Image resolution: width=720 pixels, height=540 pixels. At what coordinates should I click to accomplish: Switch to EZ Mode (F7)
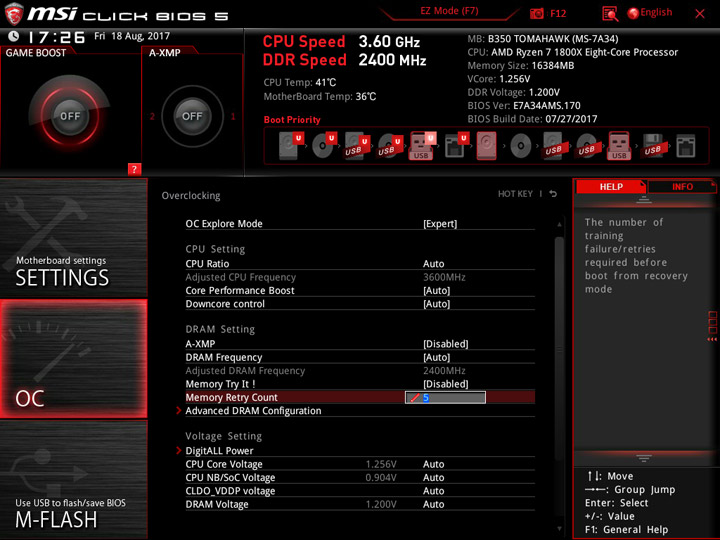tap(449, 11)
